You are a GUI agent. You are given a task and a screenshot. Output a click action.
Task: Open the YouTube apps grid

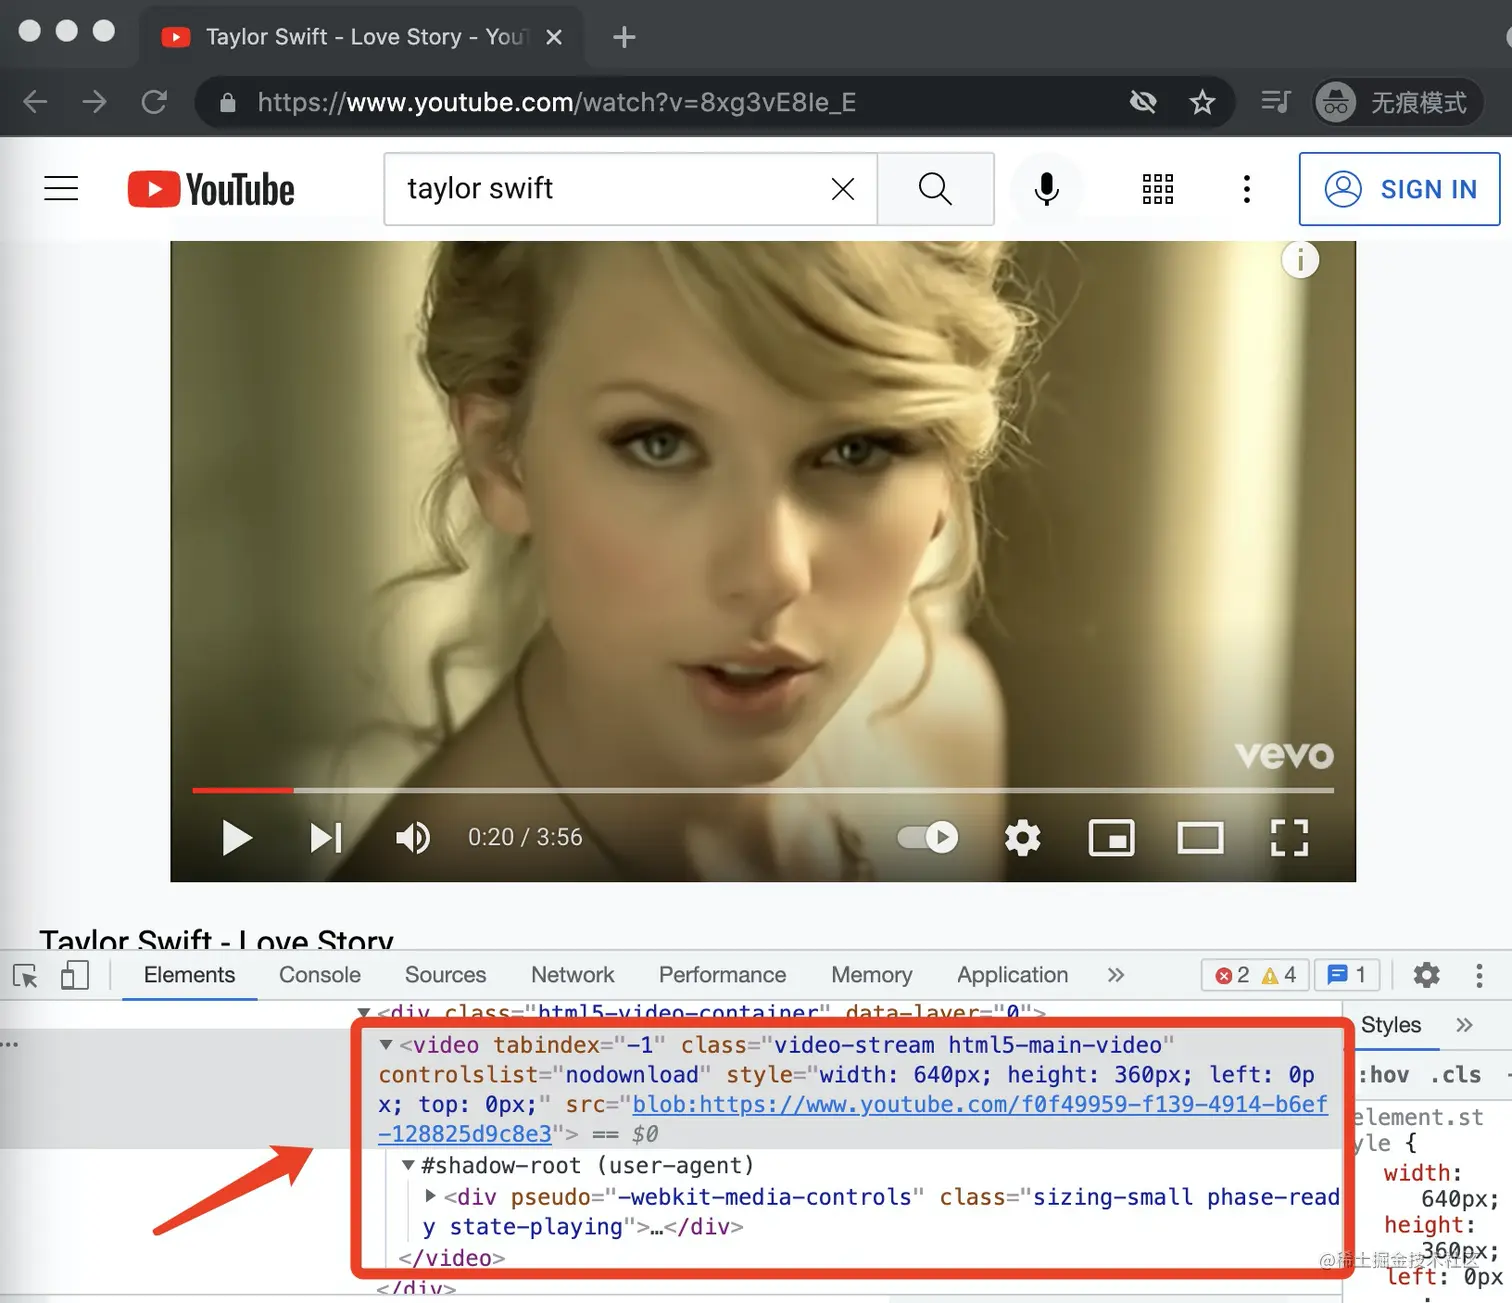point(1158,189)
